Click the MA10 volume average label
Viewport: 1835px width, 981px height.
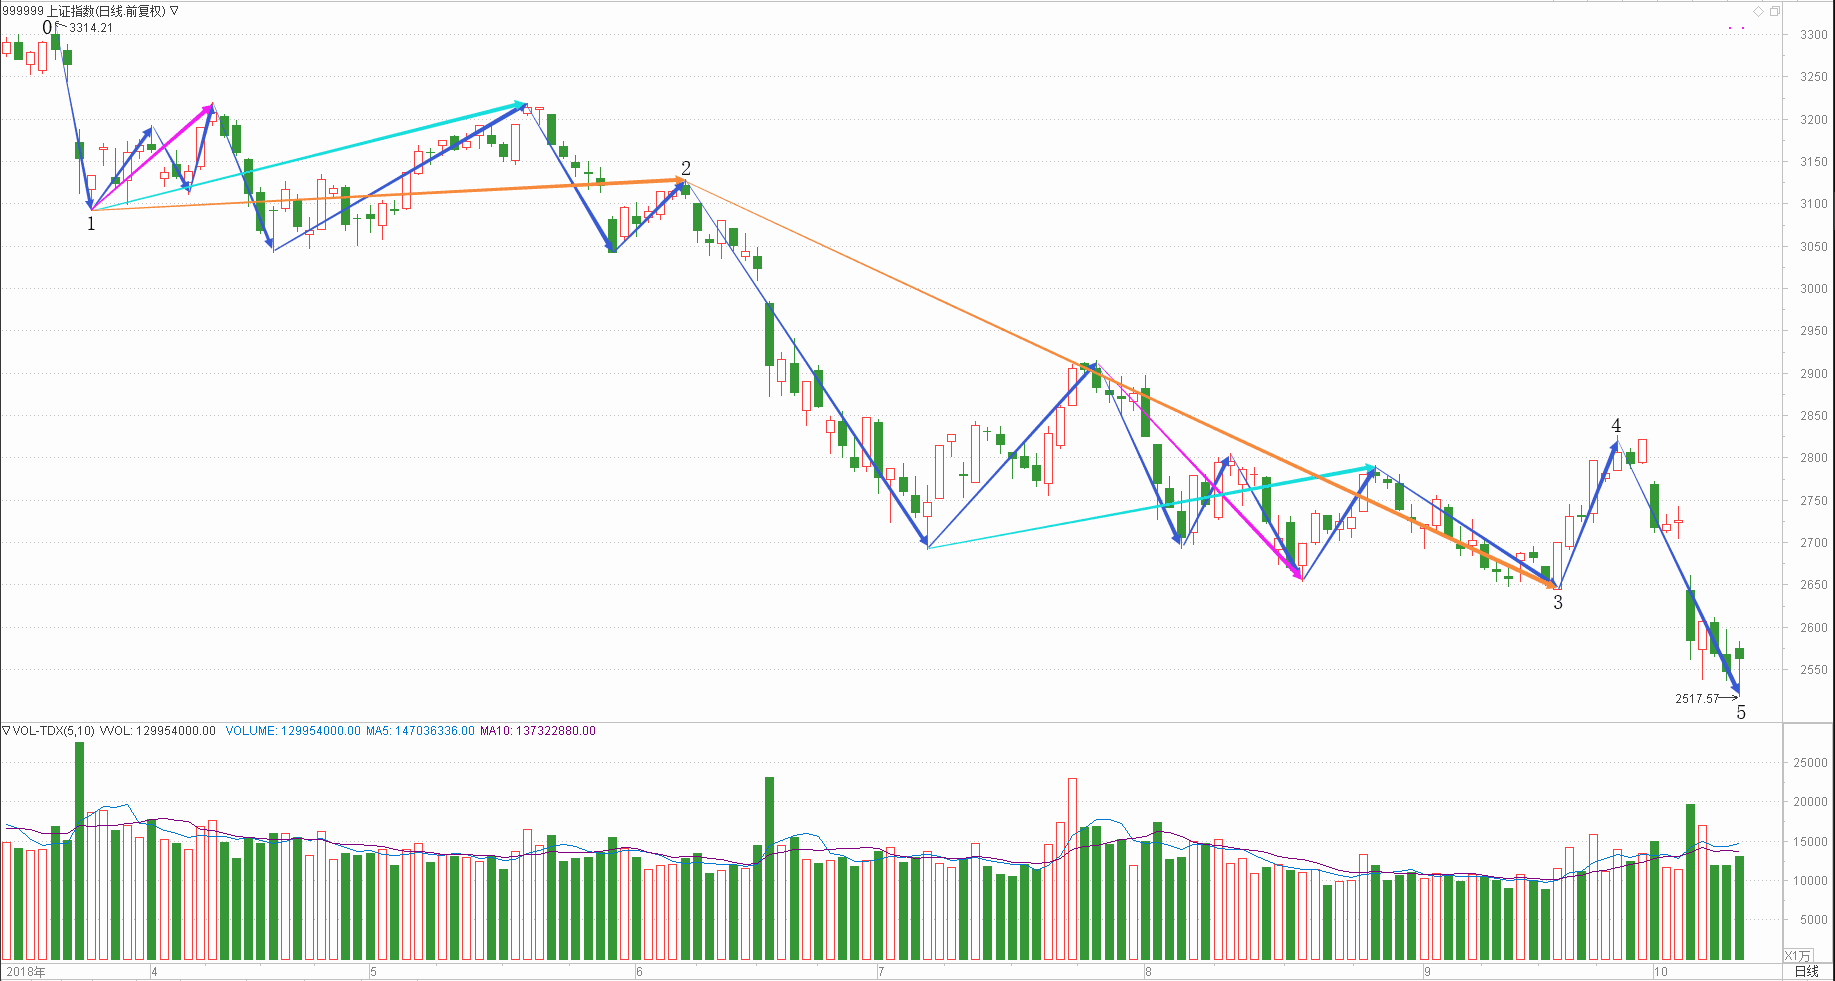pos(537,731)
